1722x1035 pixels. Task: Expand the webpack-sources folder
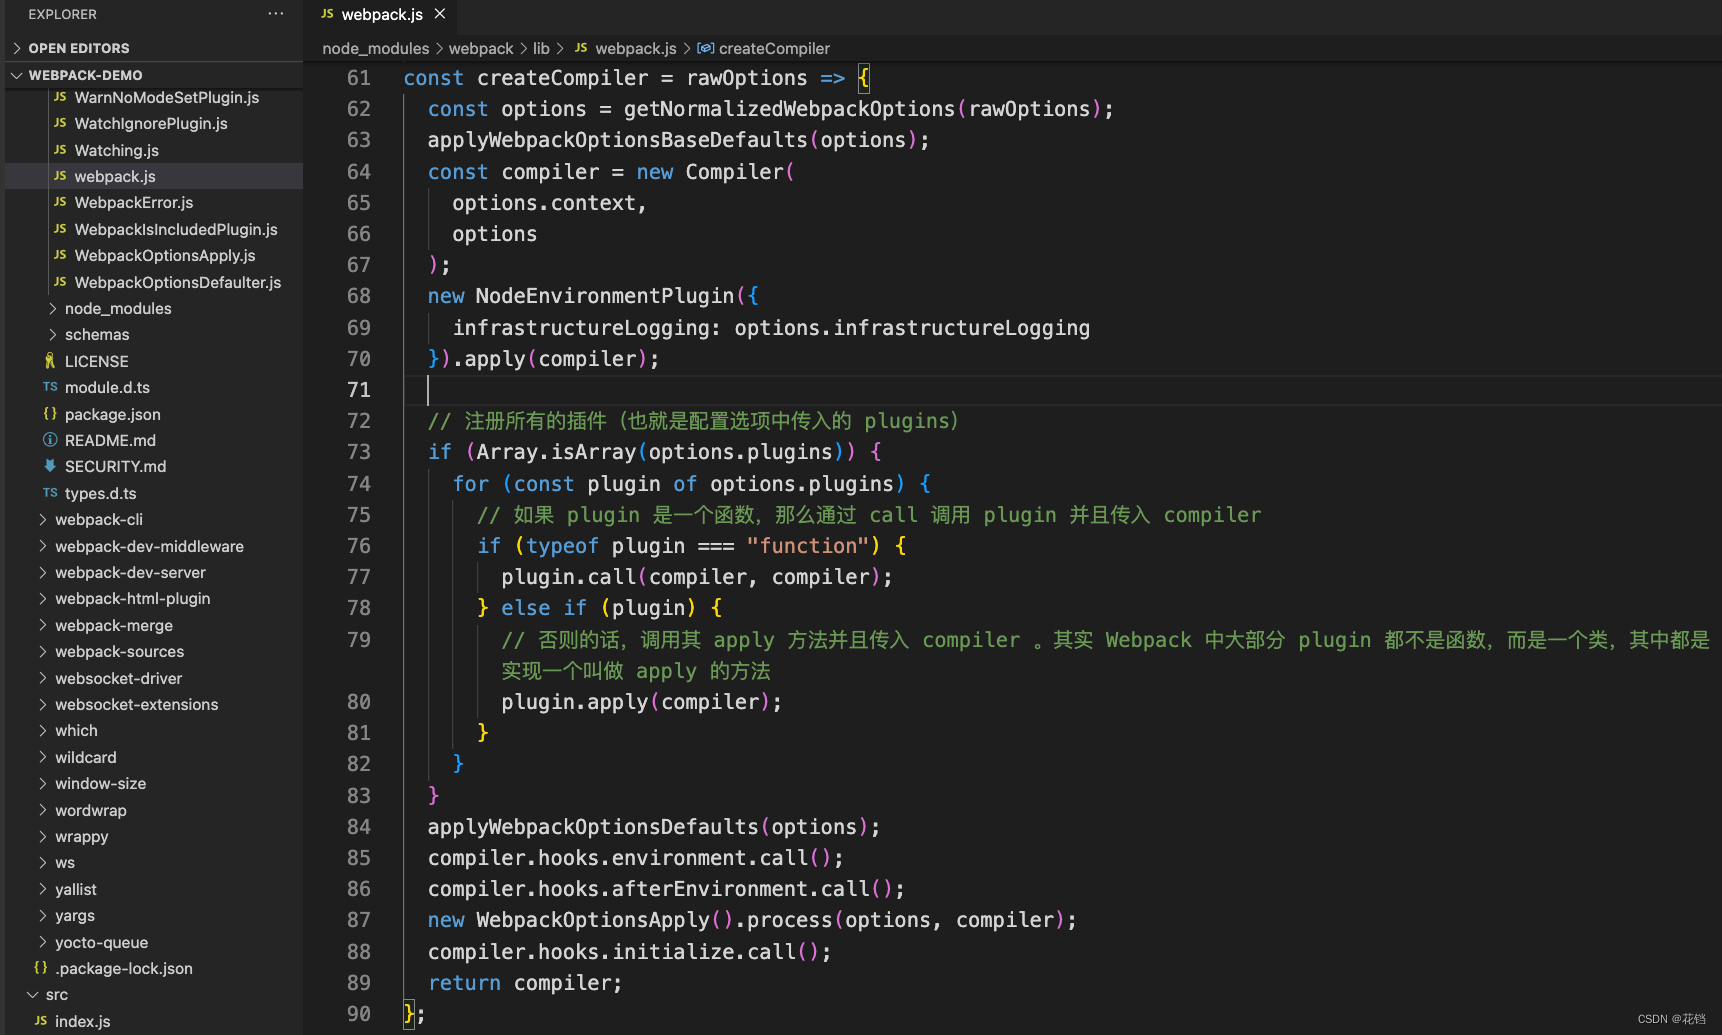119,651
